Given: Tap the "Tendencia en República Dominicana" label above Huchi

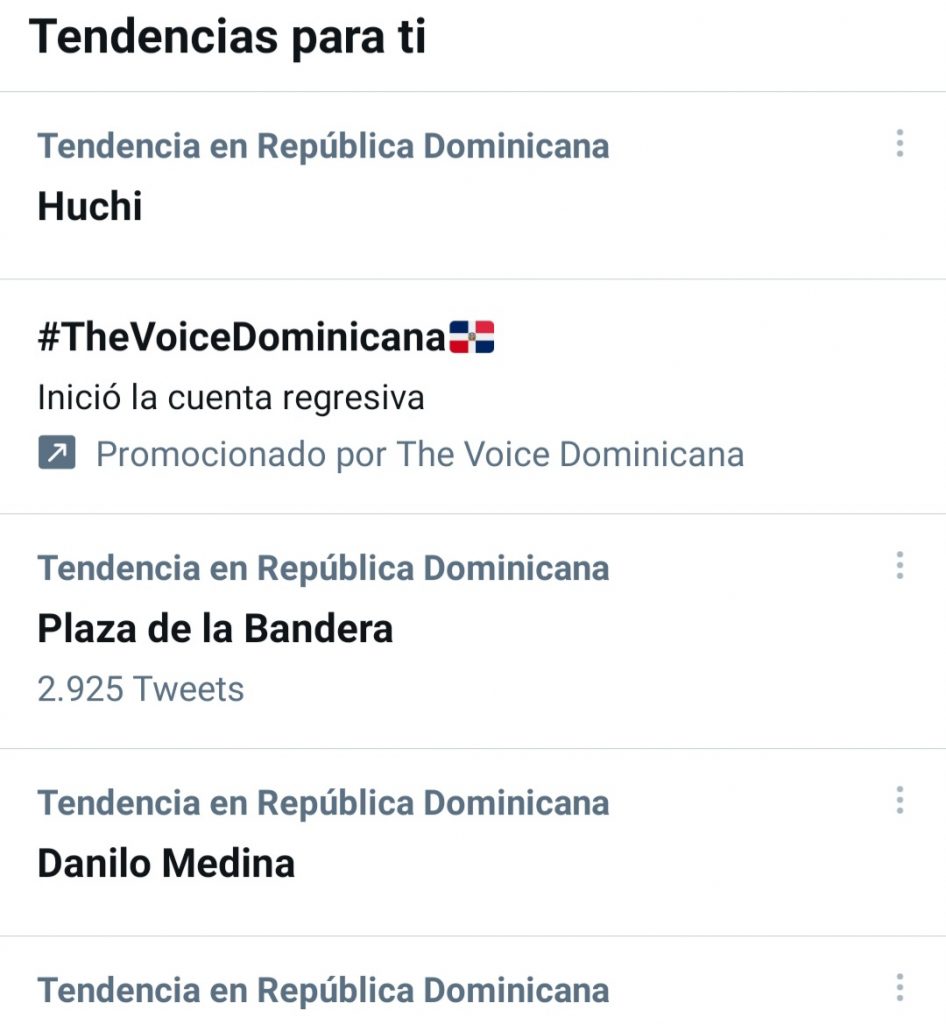Looking at the screenshot, I should coord(323,146).
